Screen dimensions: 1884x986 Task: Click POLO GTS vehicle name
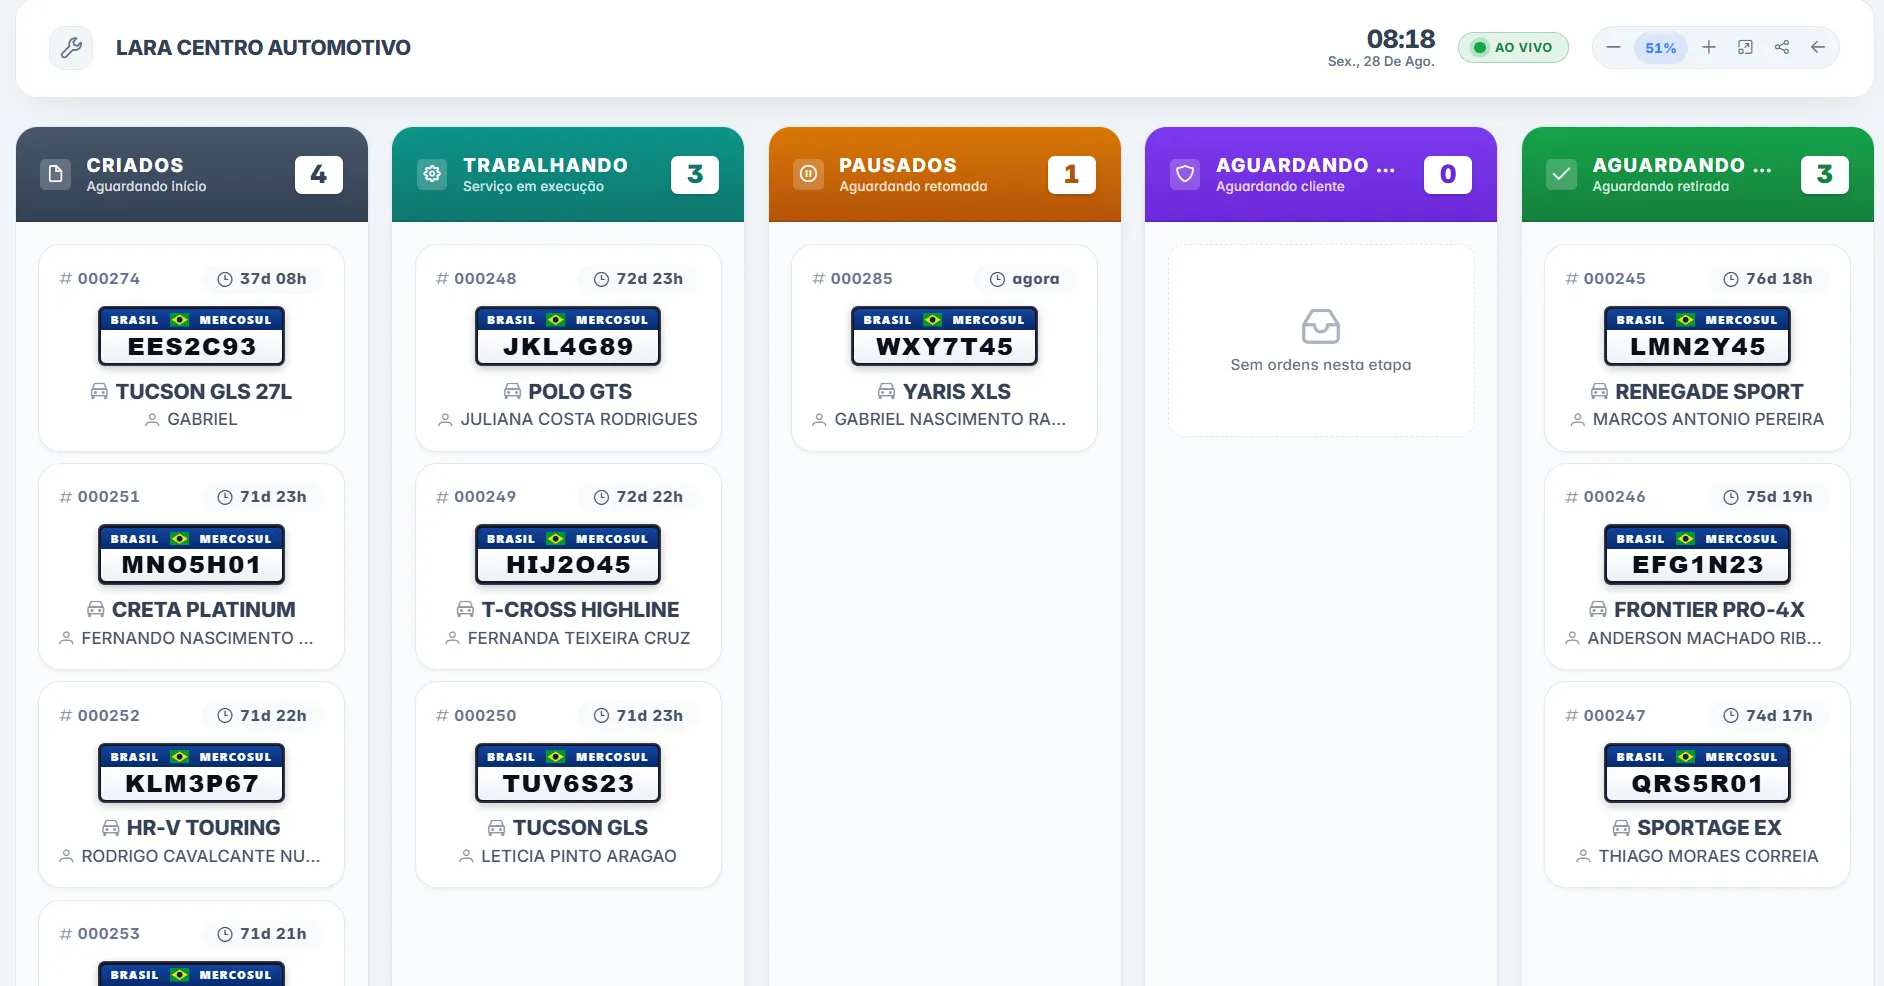point(580,392)
